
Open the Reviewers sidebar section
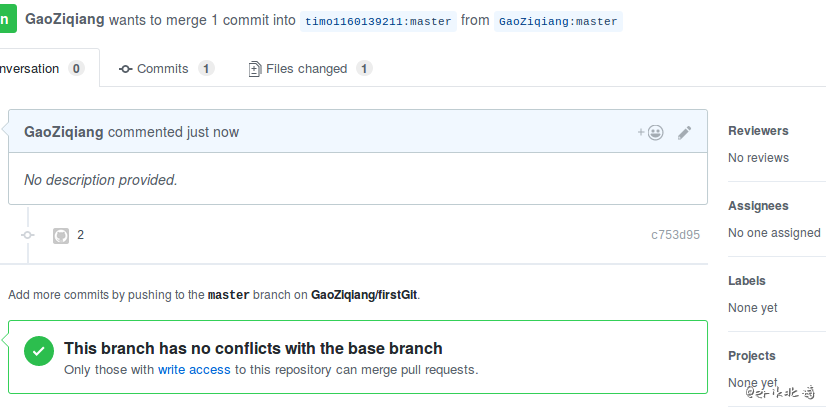[x=758, y=131]
